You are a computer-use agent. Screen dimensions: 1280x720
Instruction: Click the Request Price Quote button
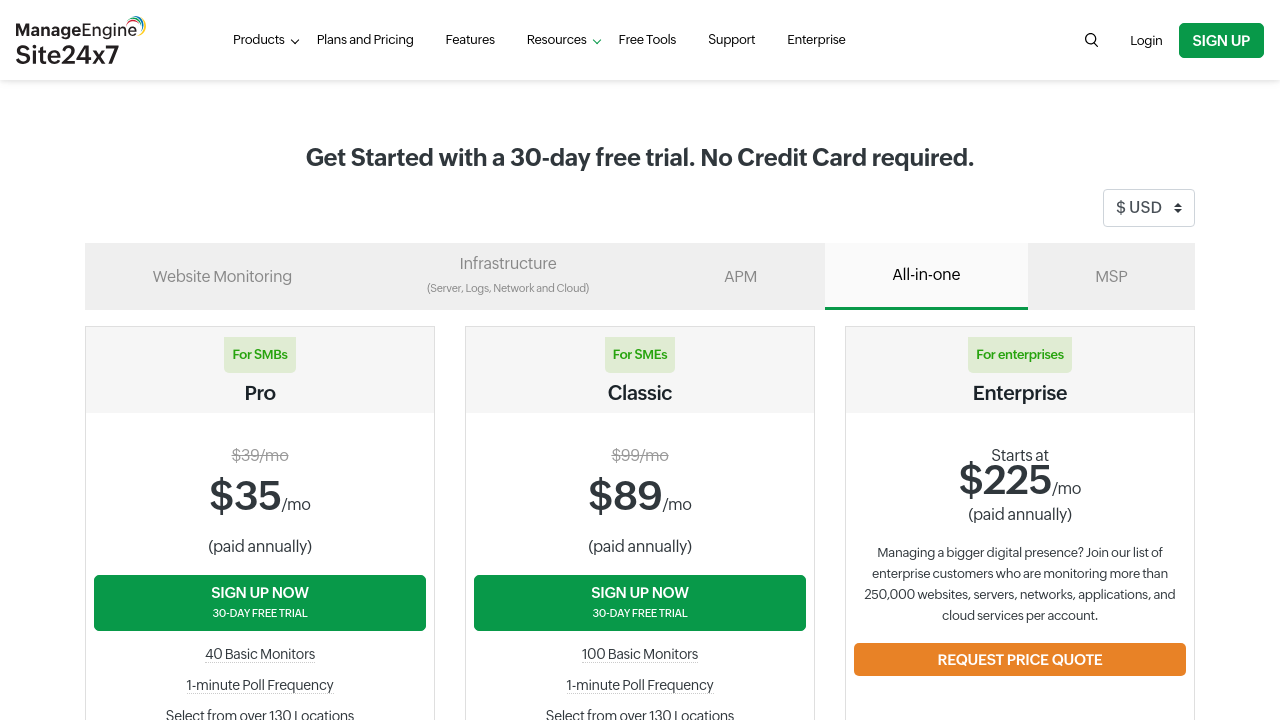1020,660
